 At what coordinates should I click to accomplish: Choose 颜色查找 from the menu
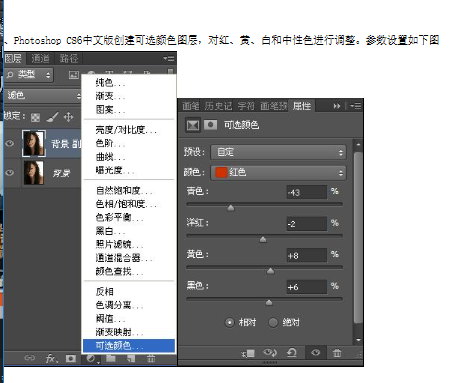tap(129, 271)
